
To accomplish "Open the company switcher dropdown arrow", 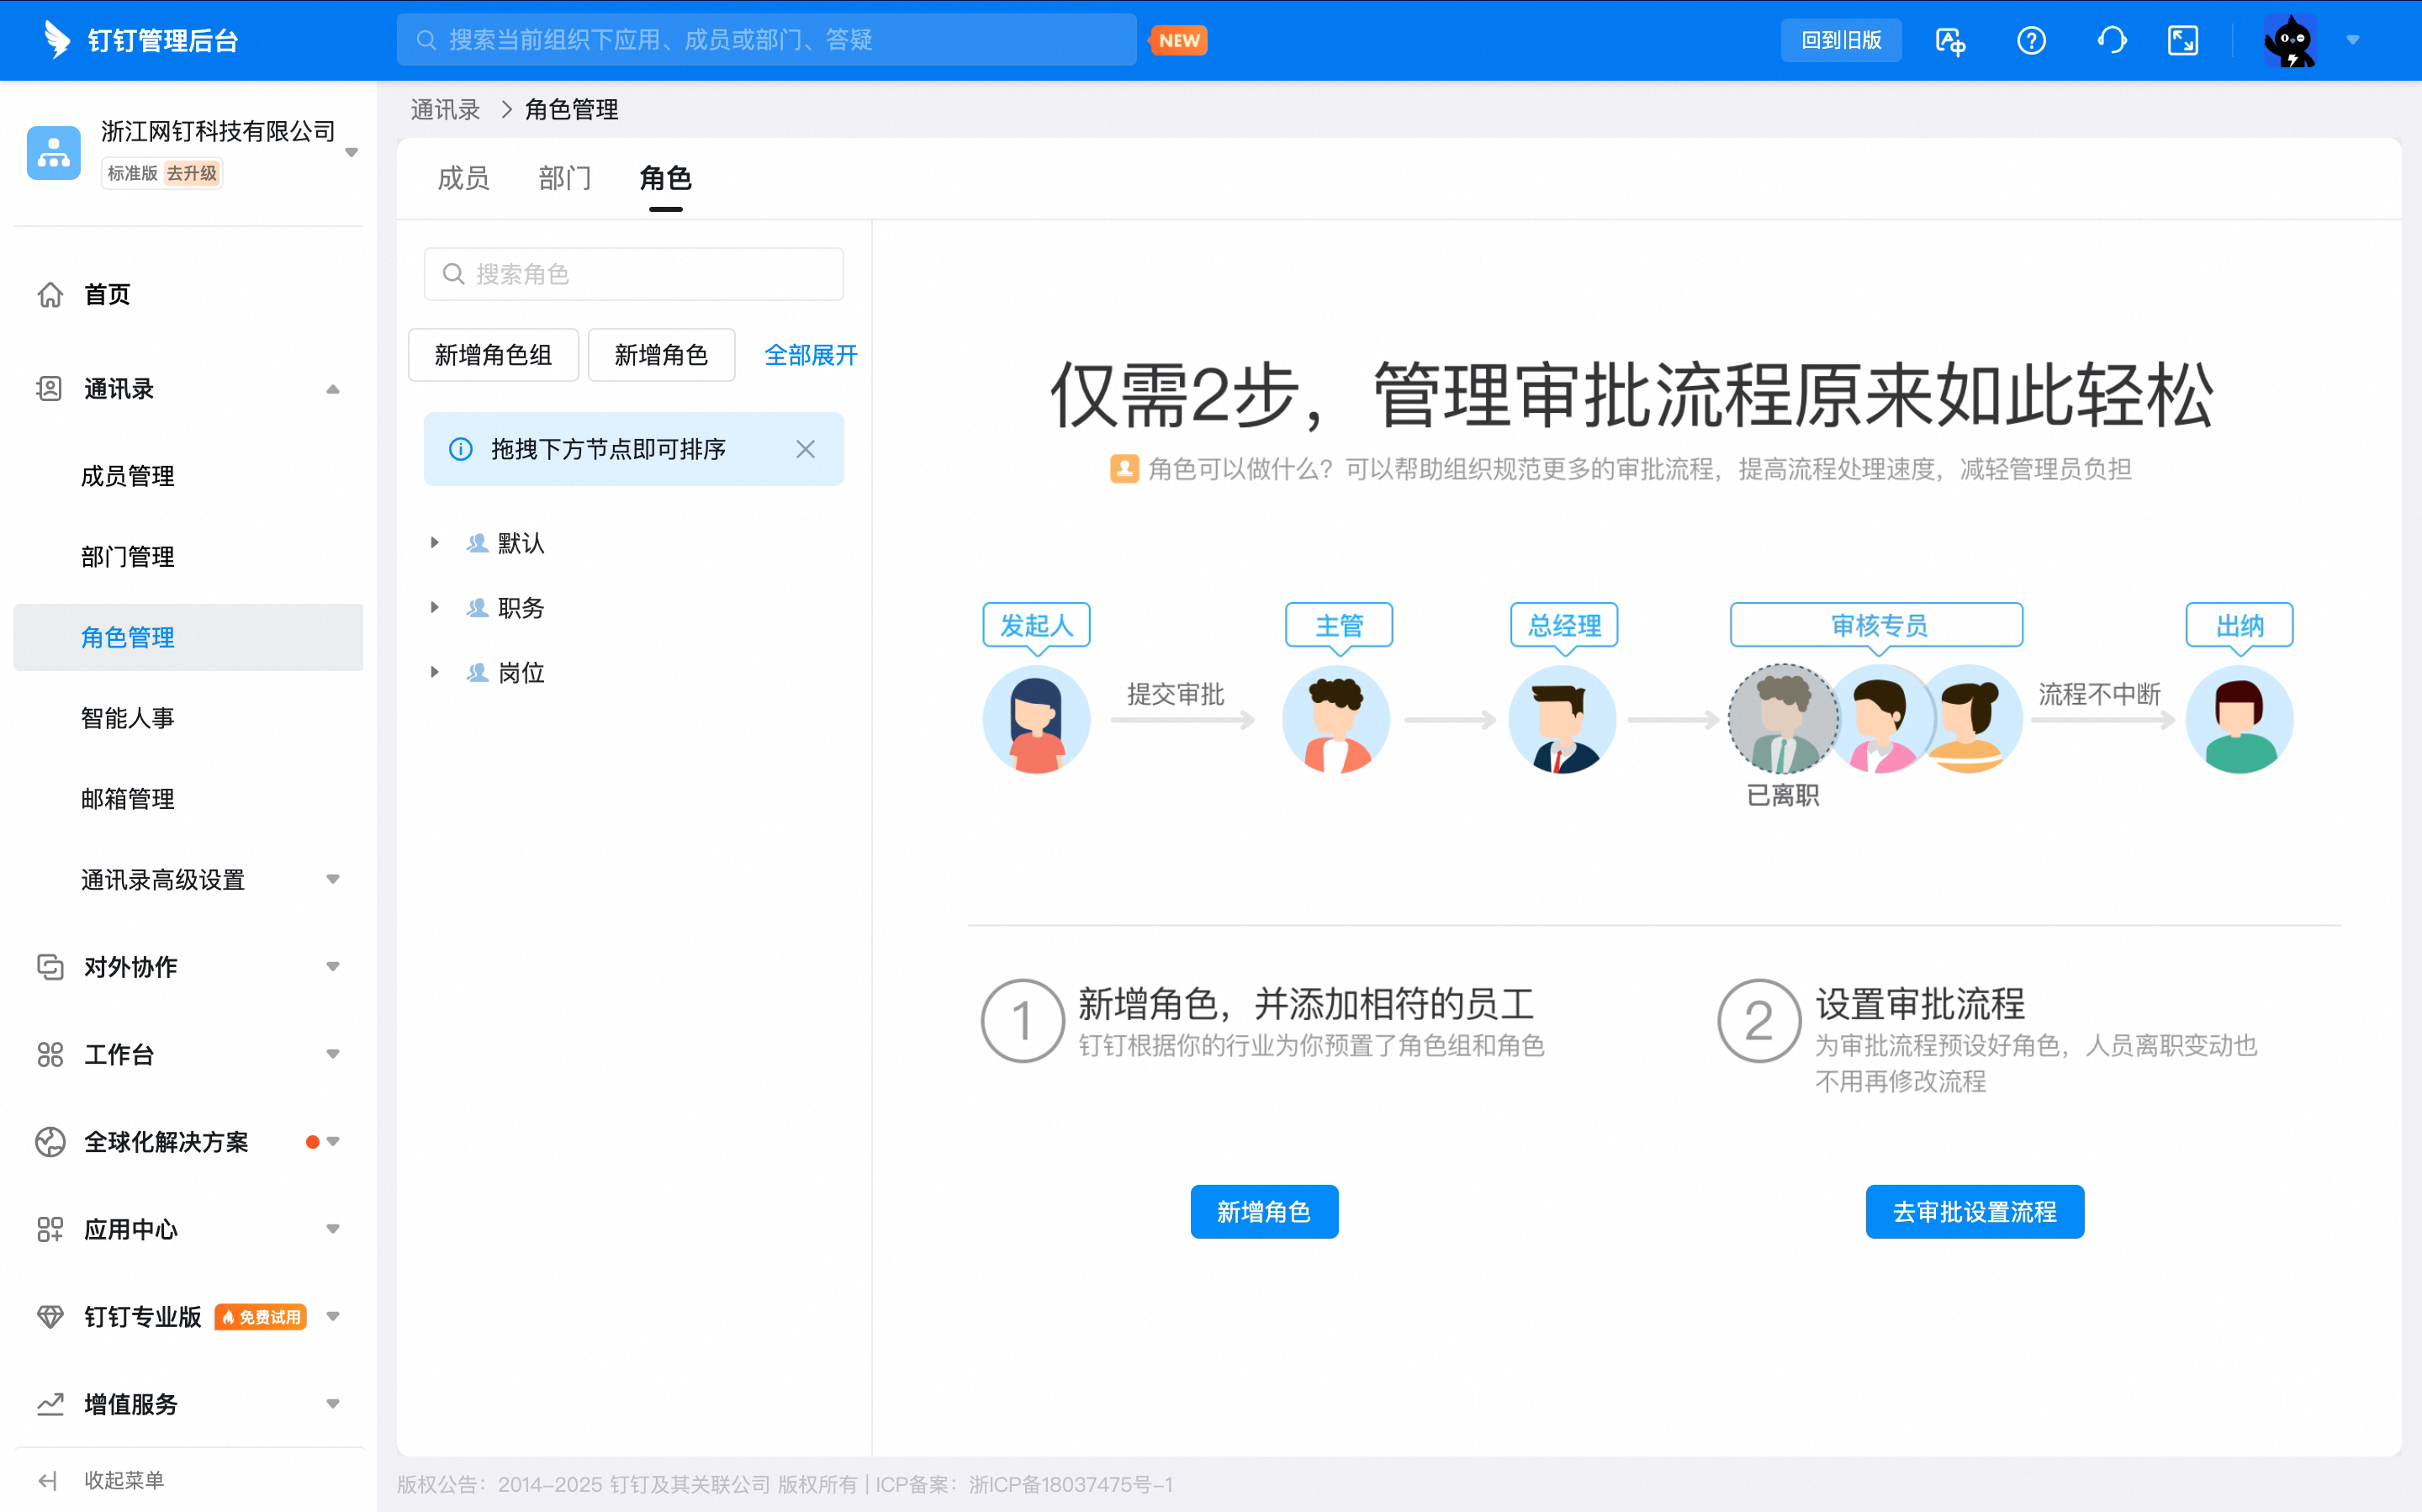I will pyautogui.click(x=351, y=153).
